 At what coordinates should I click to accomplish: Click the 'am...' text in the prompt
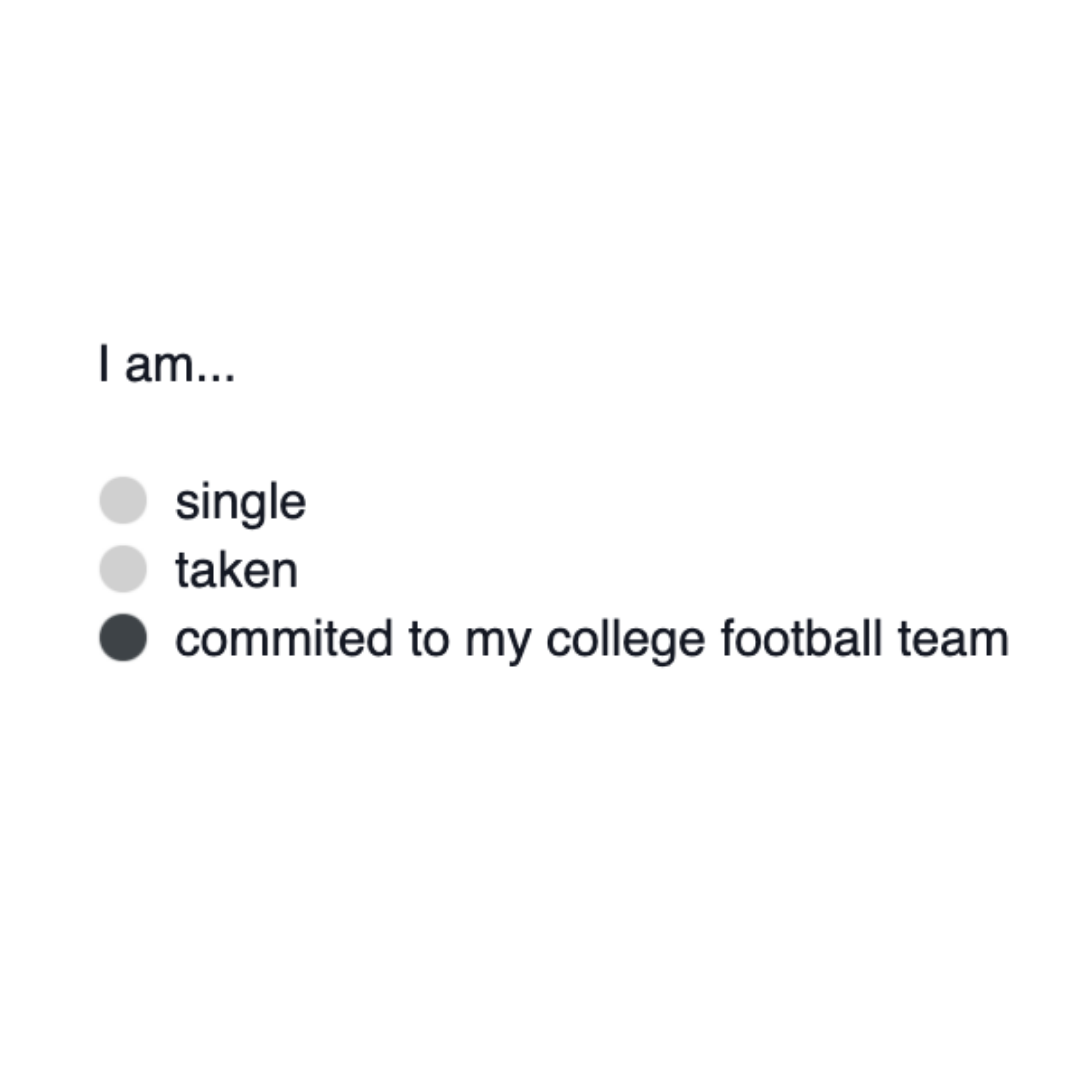pos(180,366)
